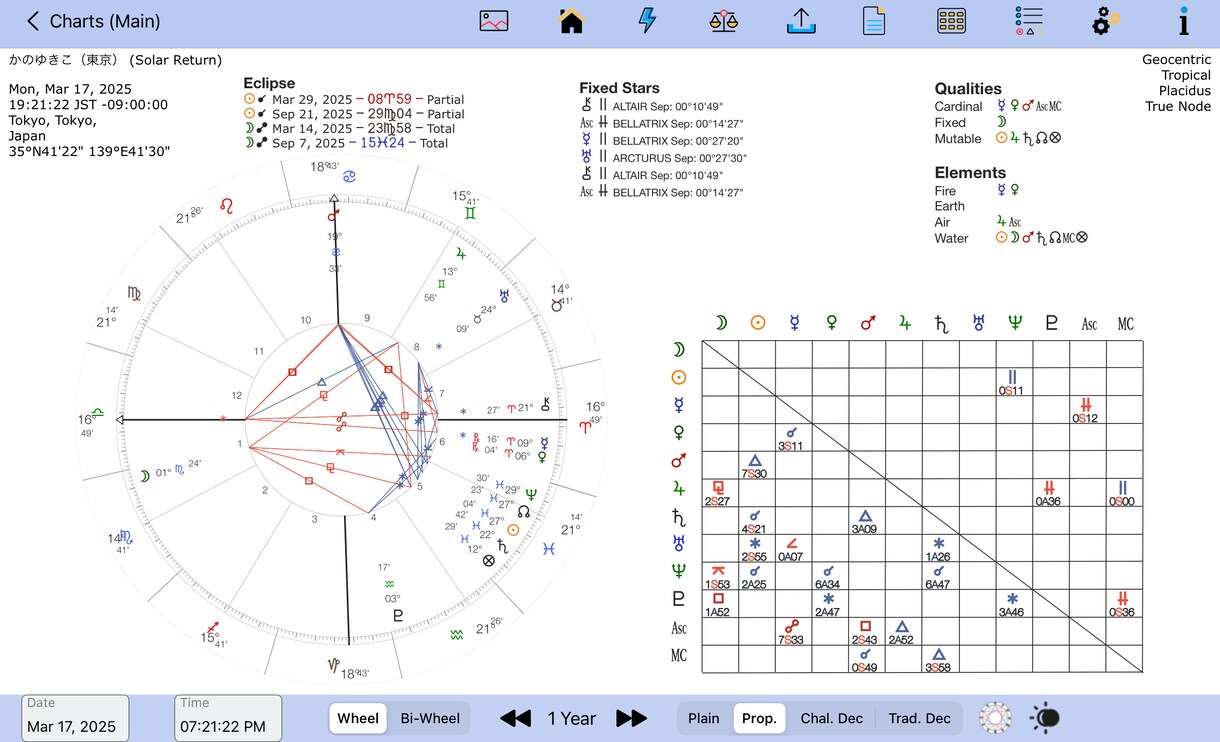This screenshot has height=742, width=1220.
Task: Step forward one year
Action: pyautogui.click(x=632, y=718)
